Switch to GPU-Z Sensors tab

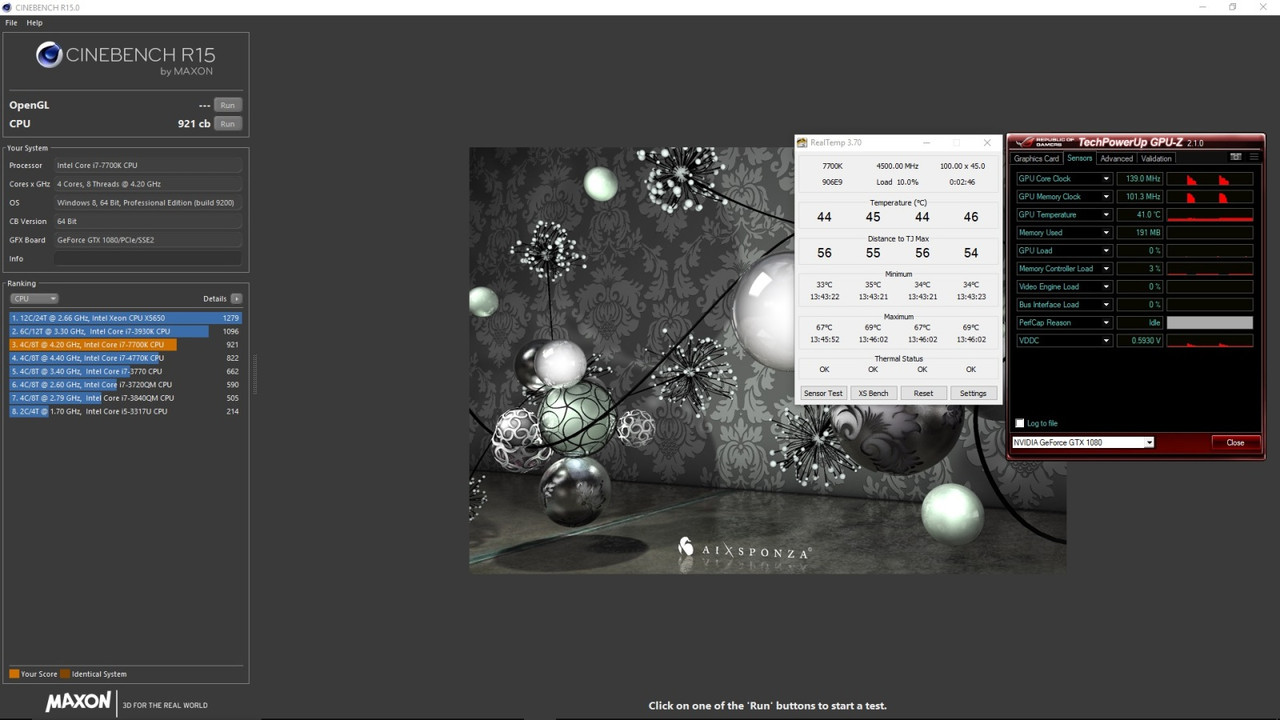point(1079,158)
